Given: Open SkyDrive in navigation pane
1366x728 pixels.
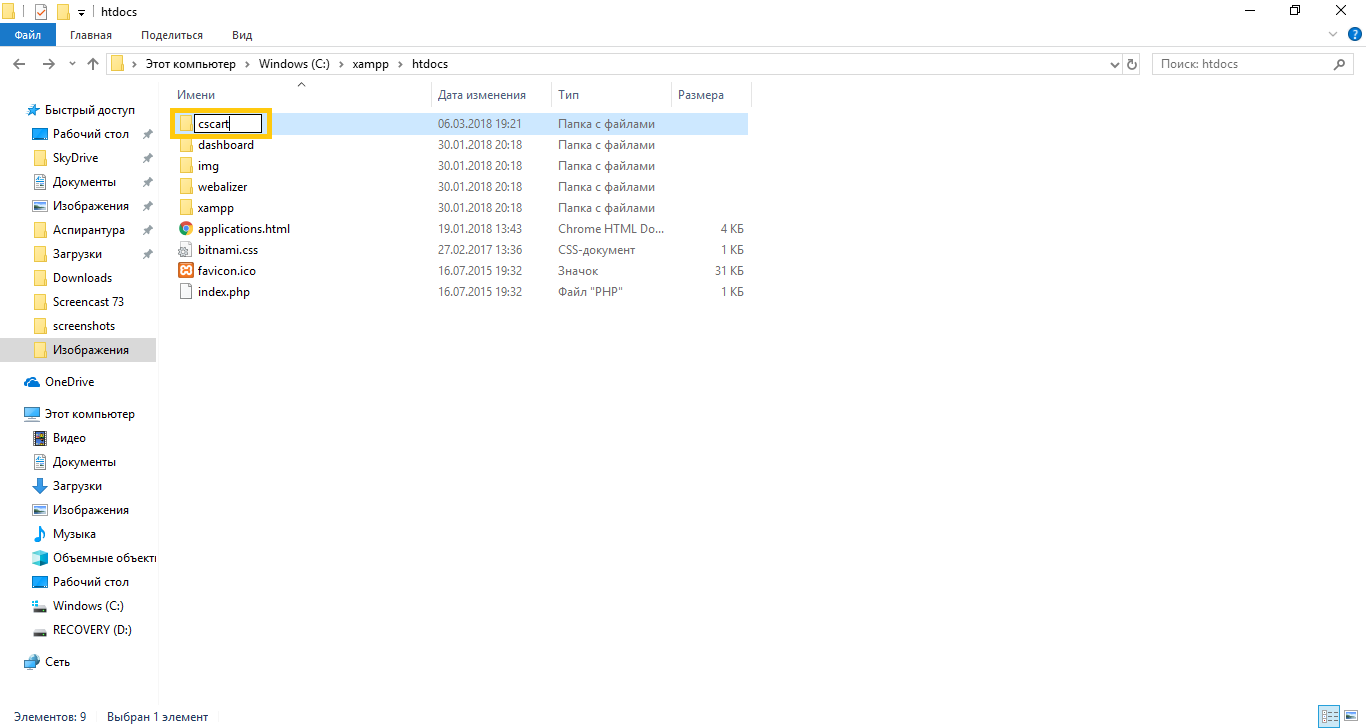Looking at the screenshot, I should click(75, 158).
